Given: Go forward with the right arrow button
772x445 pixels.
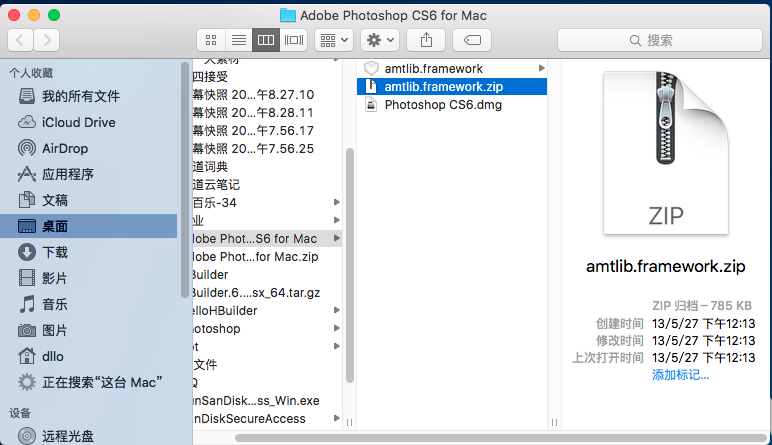Looking at the screenshot, I should [x=47, y=40].
